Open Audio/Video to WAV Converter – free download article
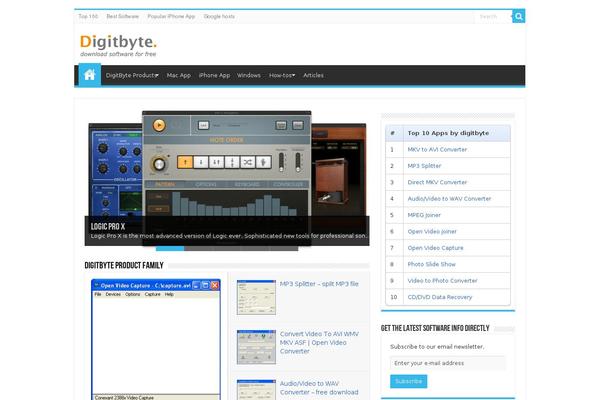Image resolution: width=600 pixels, height=400 pixels. click(319, 388)
